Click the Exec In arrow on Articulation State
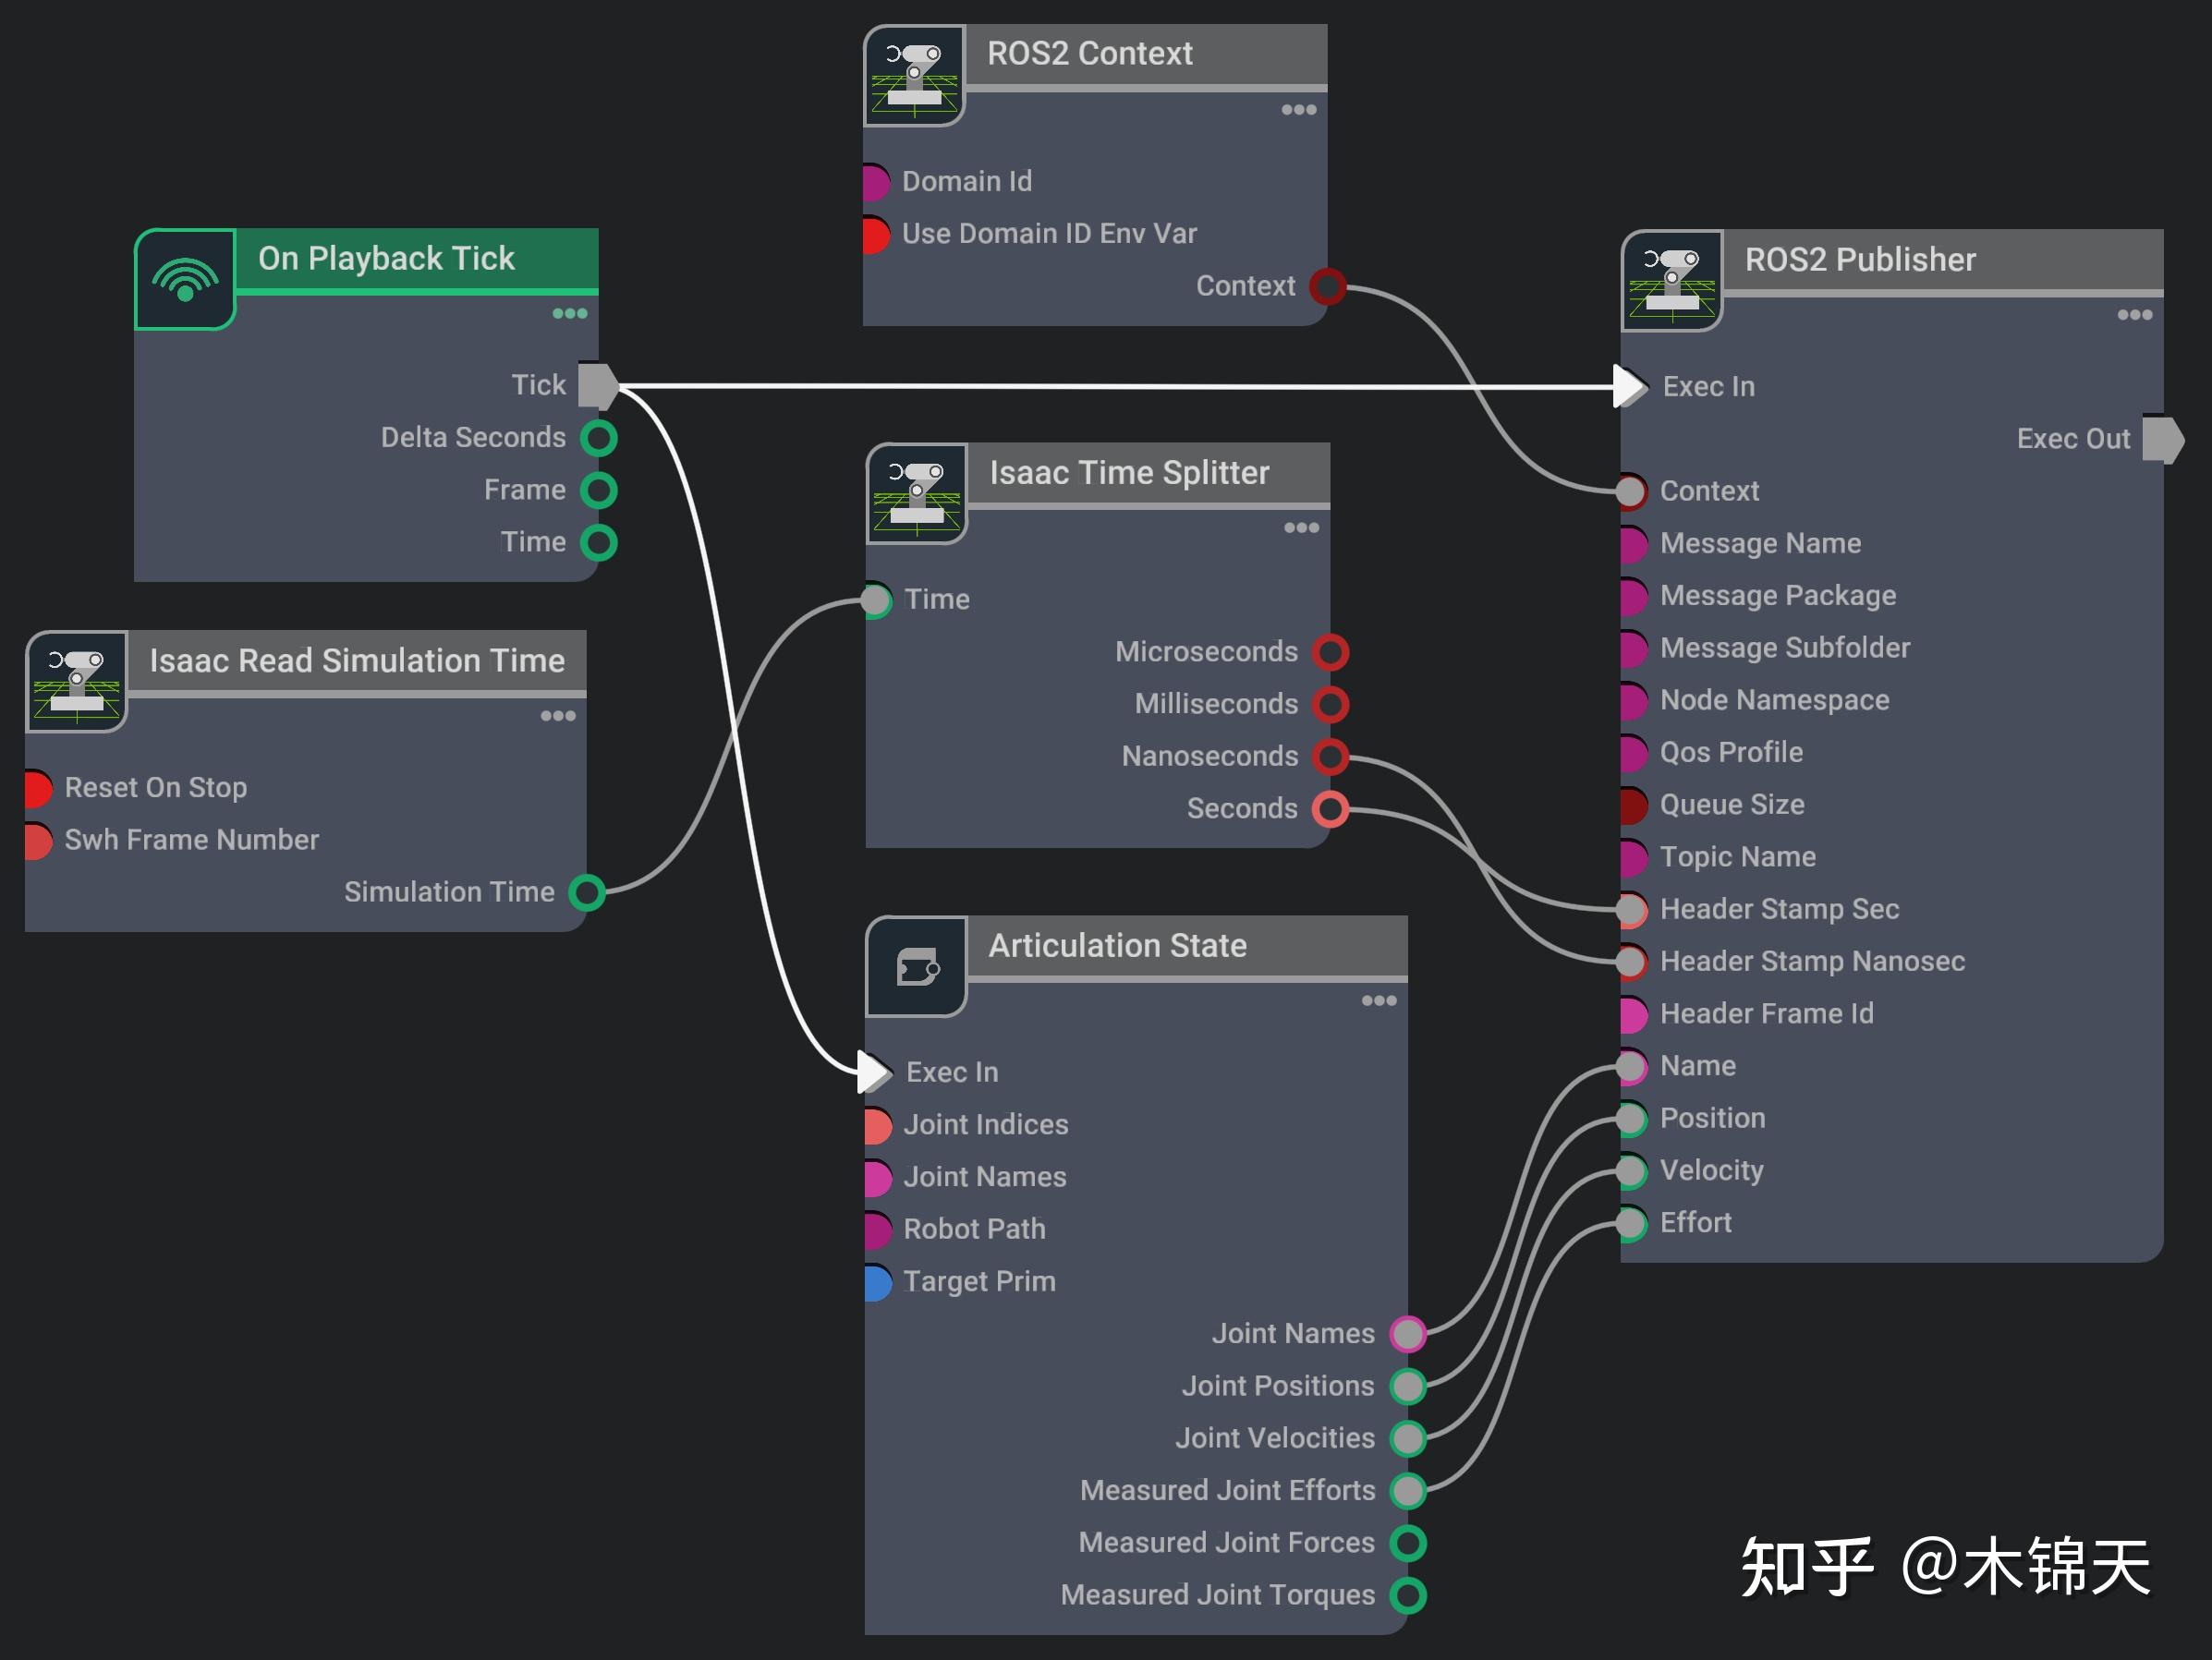2212x1660 pixels. tap(872, 1071)
